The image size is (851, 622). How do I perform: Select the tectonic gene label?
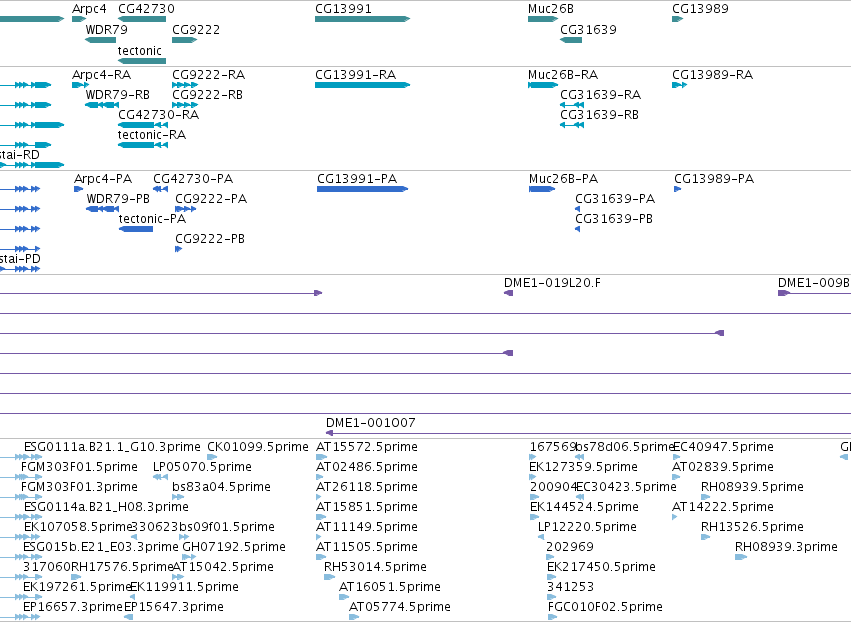(139, 50)
